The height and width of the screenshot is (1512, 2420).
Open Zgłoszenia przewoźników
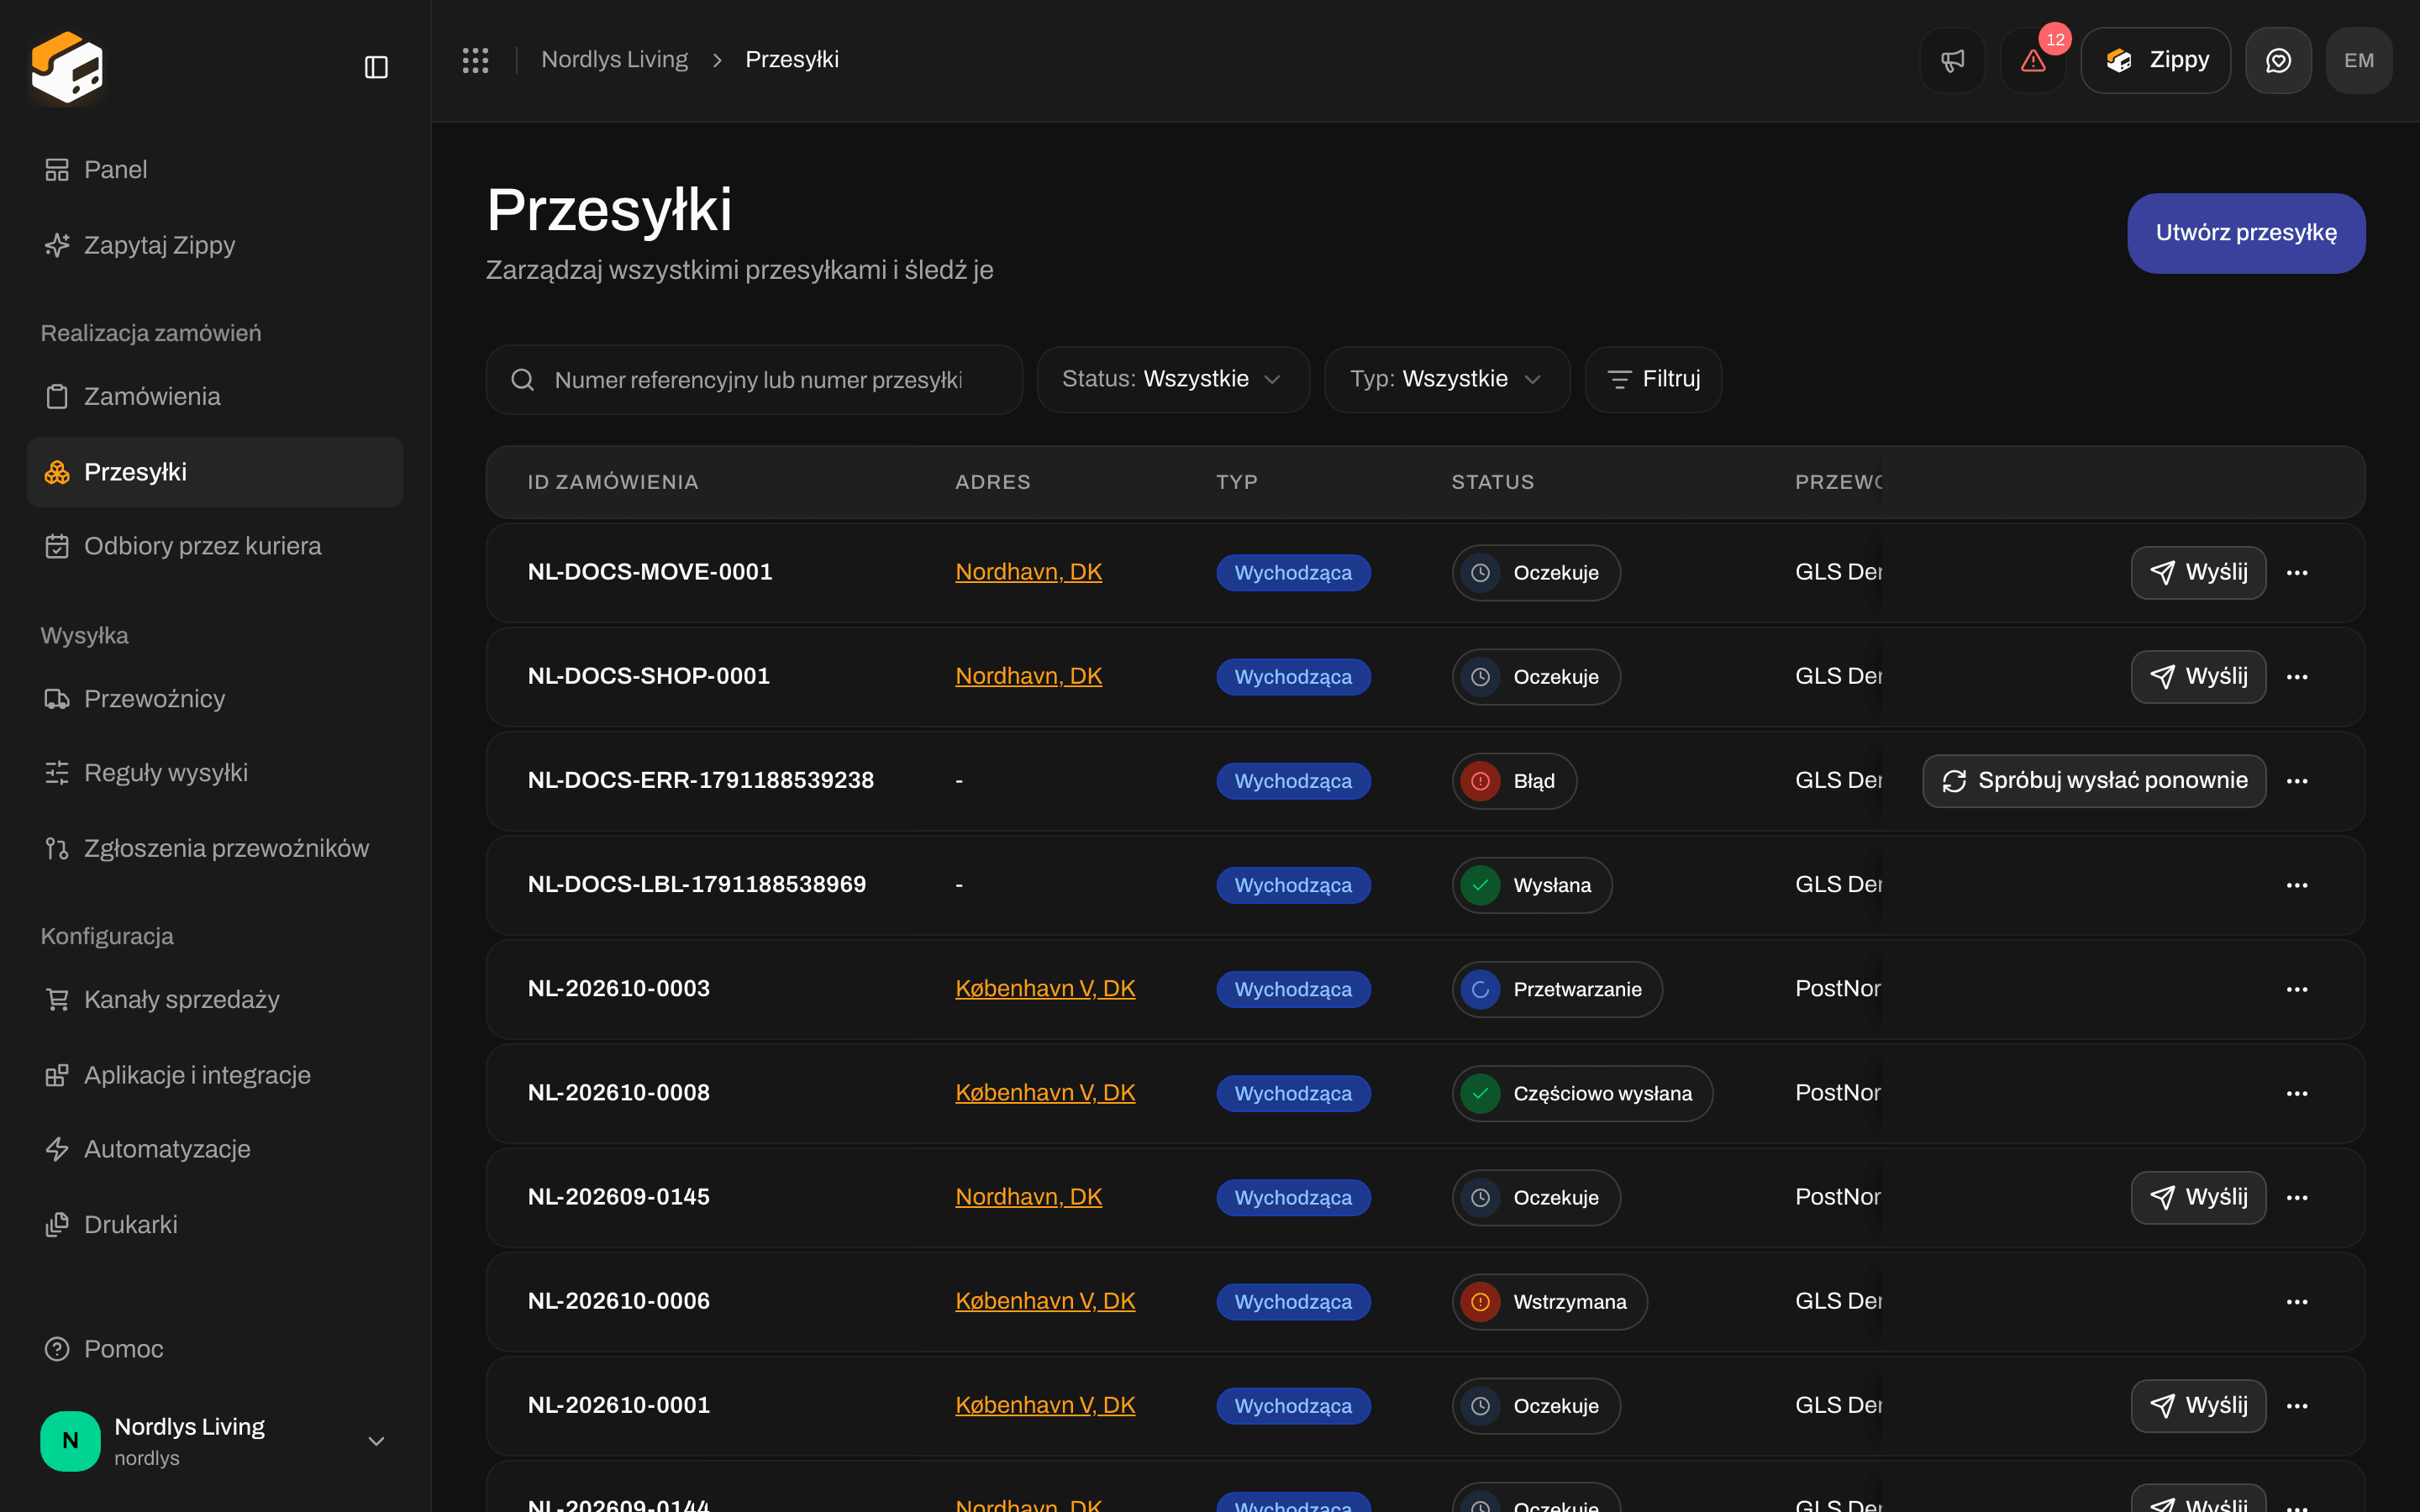(215, 849)
